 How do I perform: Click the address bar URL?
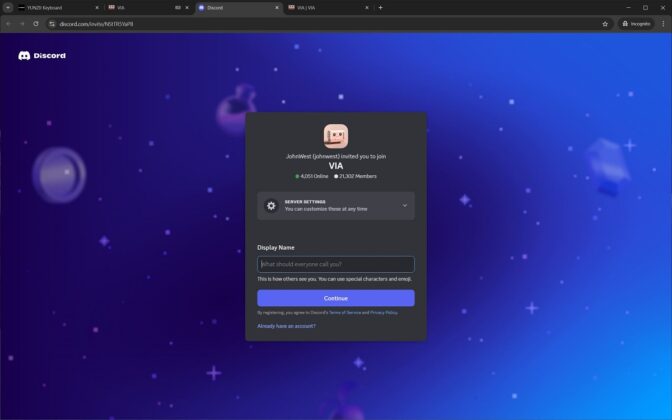pos(96,24)
